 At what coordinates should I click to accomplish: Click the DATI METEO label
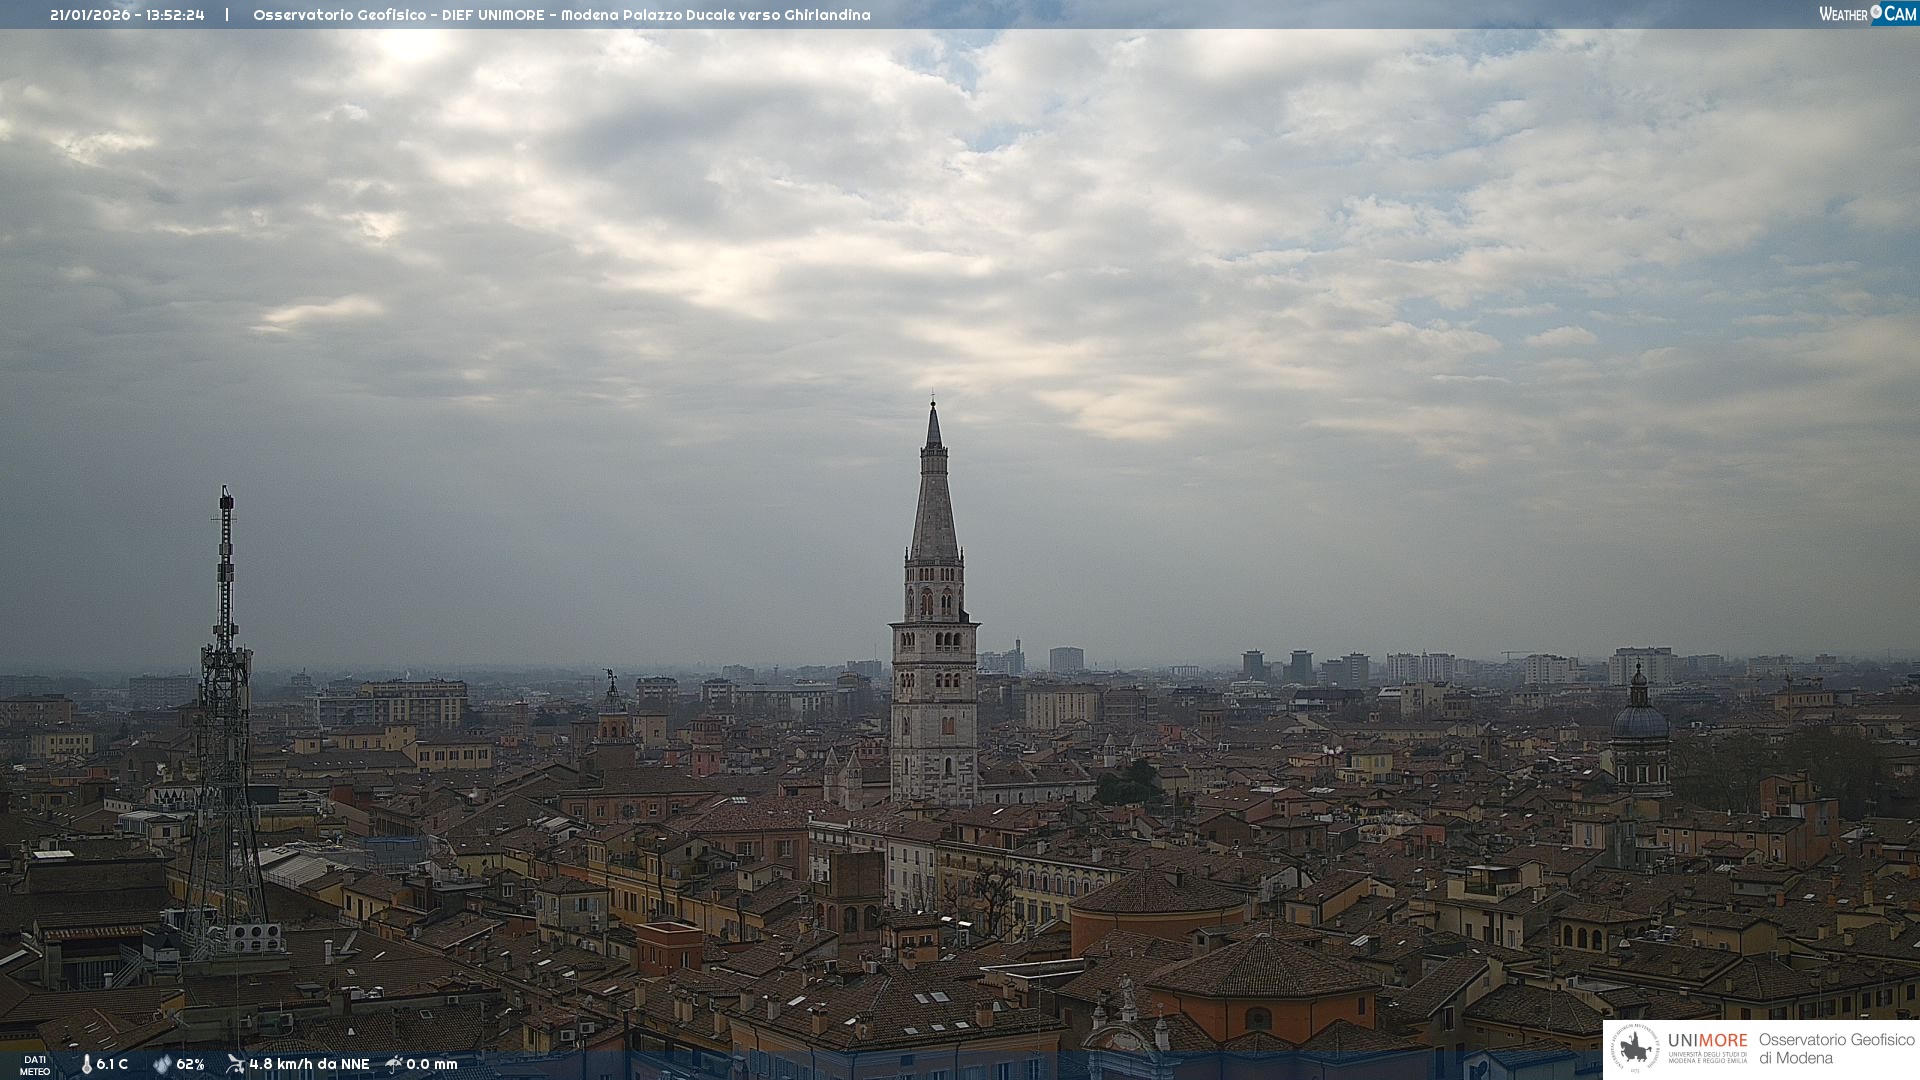[x=35, y=1065]
